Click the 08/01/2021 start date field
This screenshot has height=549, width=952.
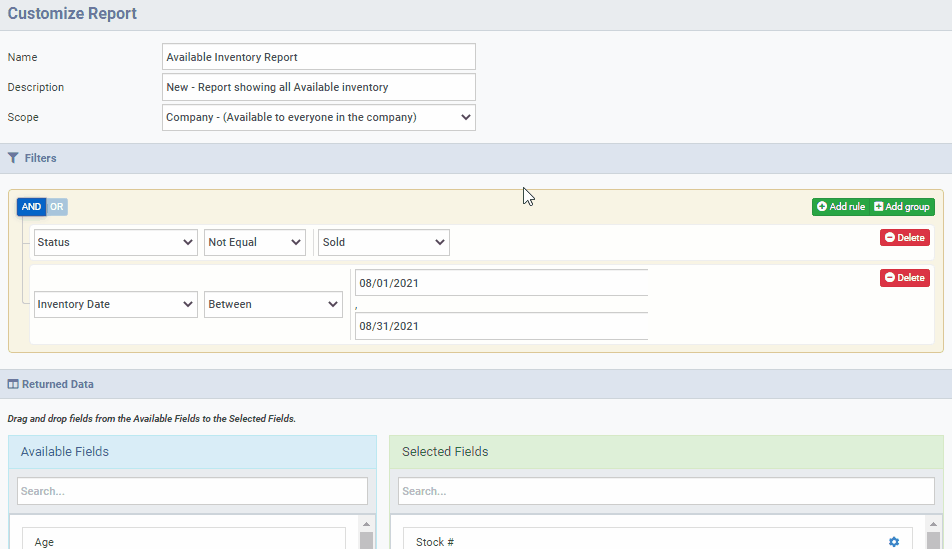coord(501,283)
